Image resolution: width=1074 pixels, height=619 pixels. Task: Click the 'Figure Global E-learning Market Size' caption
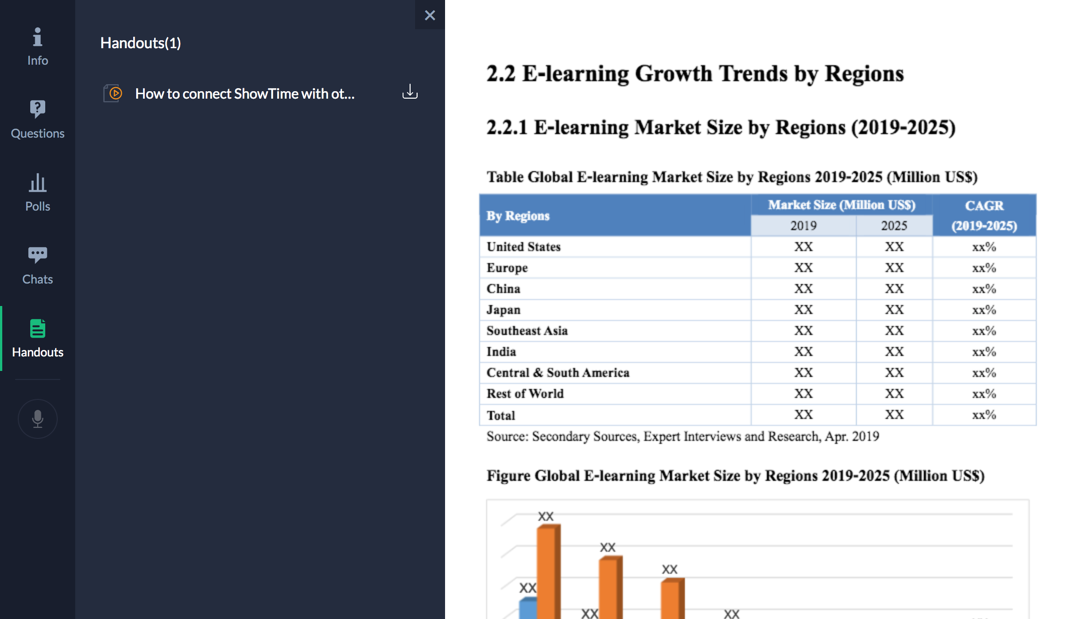[735, 476]
